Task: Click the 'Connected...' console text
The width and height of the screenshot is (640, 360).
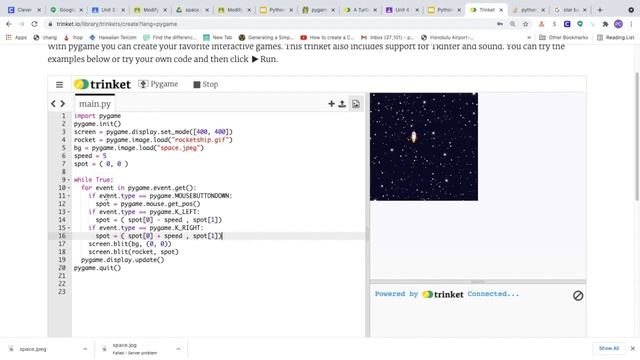Action: (493, 294)
